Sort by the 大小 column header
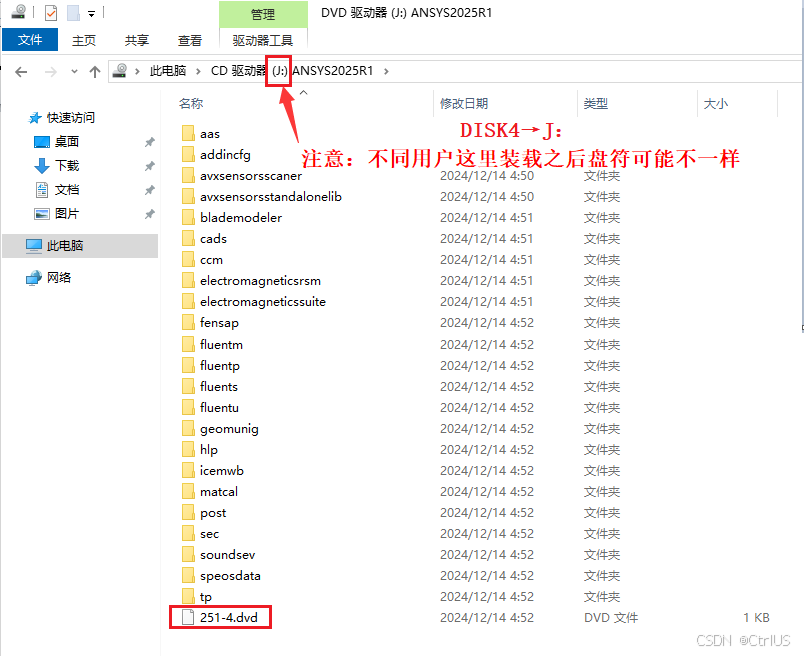The width and height of the screenshot is (804, 656). (716, 104)
